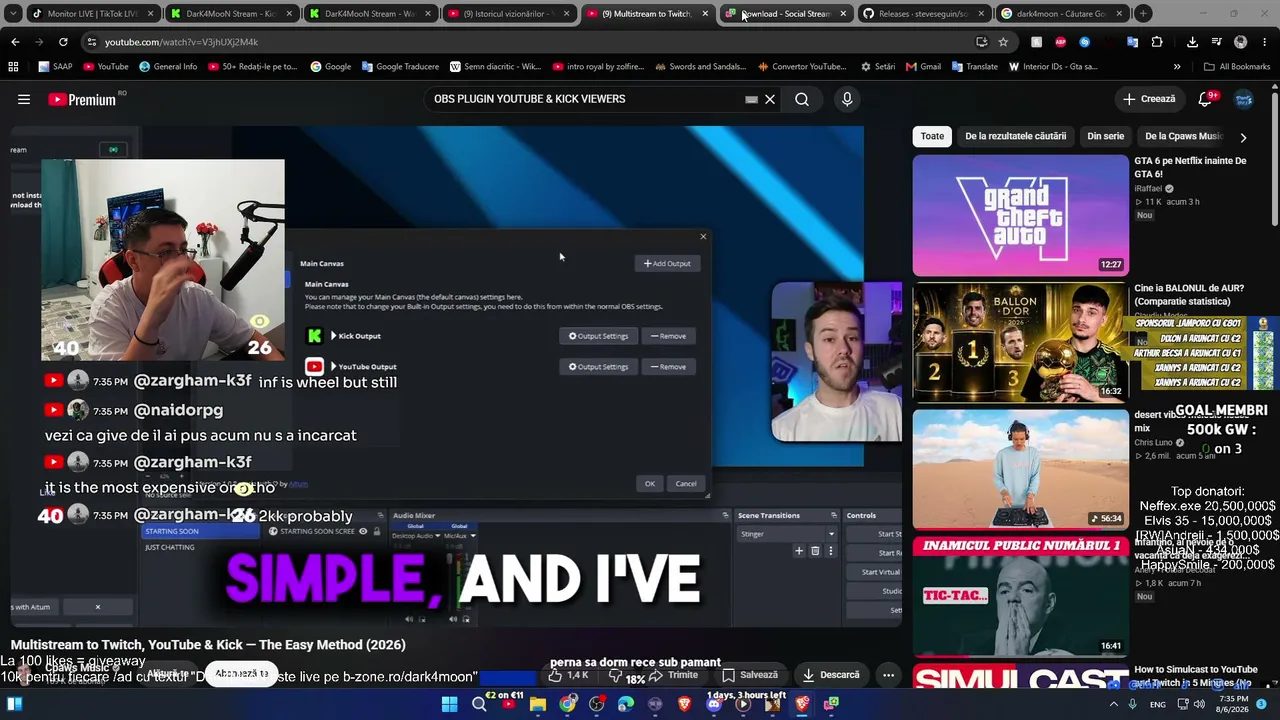
Task: Open the Creează create menu
Action: click(x=1148, y=99)
